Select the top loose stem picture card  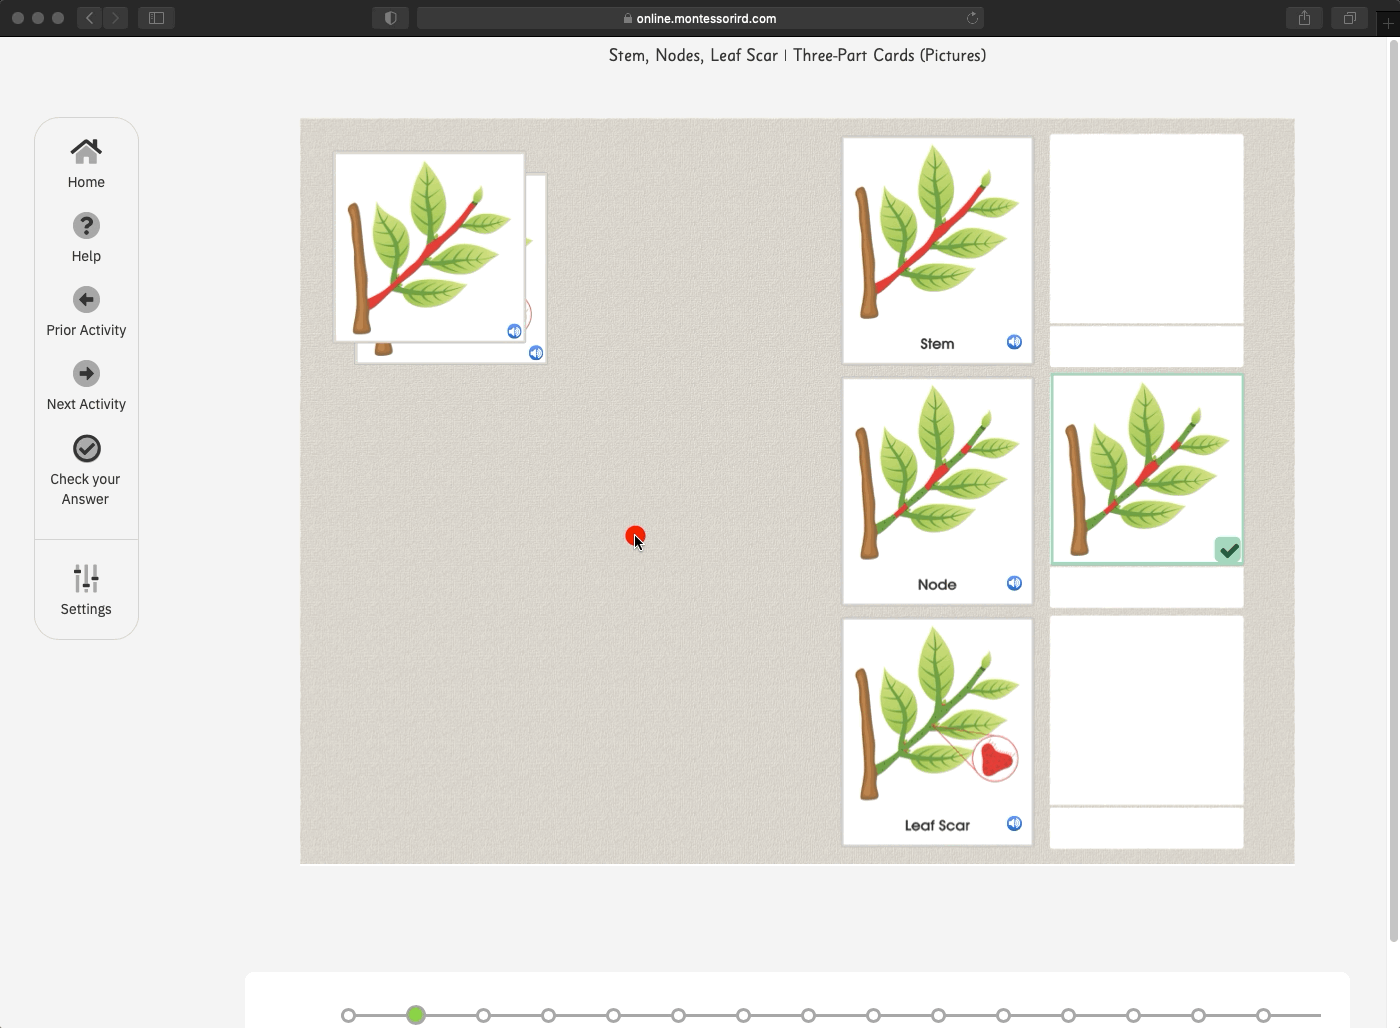click(430, 247)
